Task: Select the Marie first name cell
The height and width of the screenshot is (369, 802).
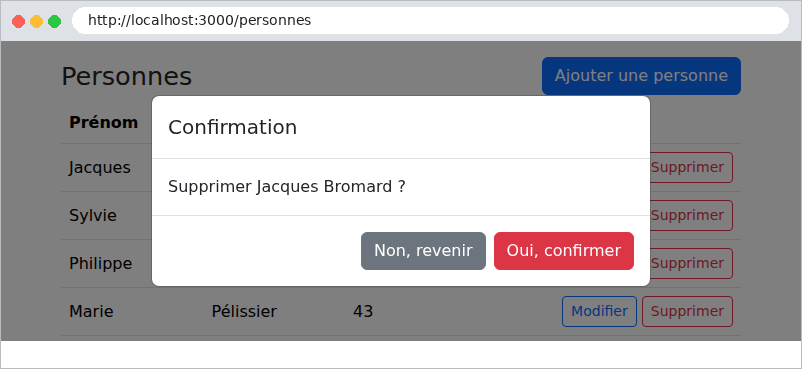Action: coord(92,311)
